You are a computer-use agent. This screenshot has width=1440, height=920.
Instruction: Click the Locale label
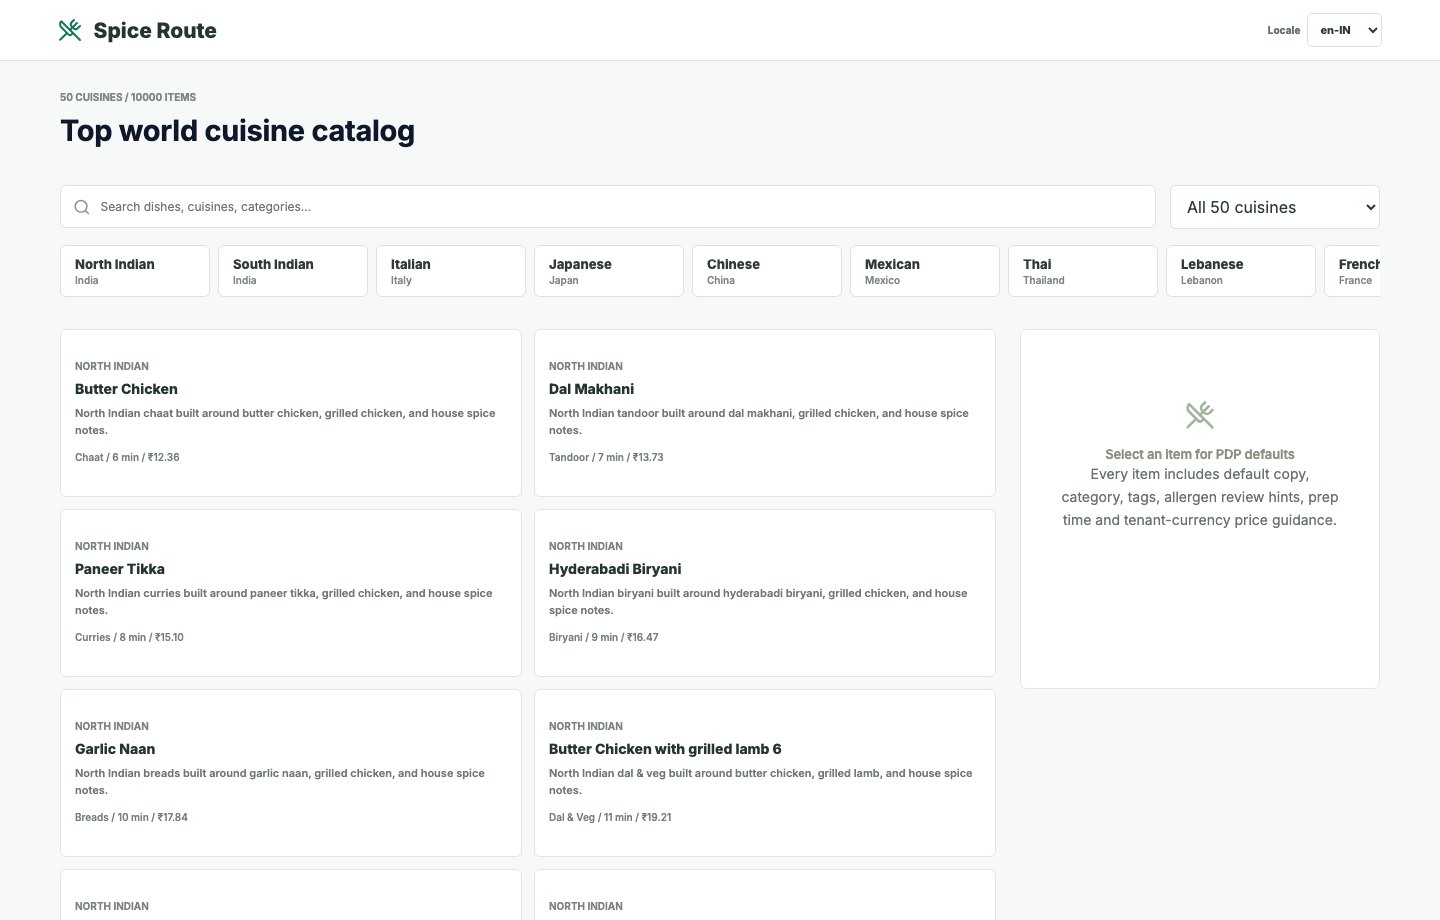(1284, 30)
